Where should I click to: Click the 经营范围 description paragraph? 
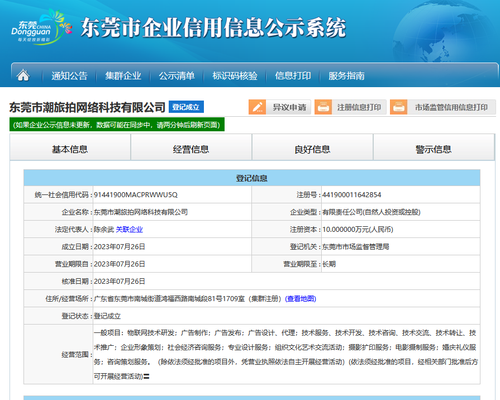point(286,355)
